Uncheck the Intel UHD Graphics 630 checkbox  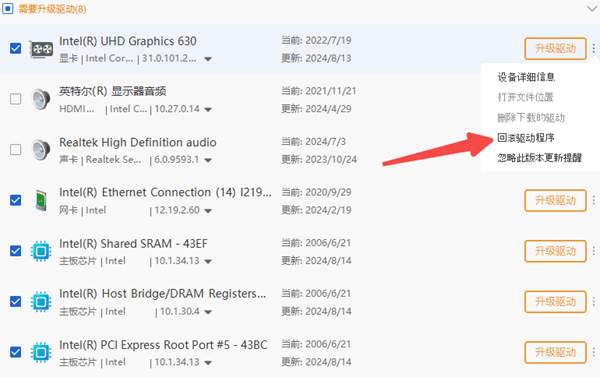point(16,49)
